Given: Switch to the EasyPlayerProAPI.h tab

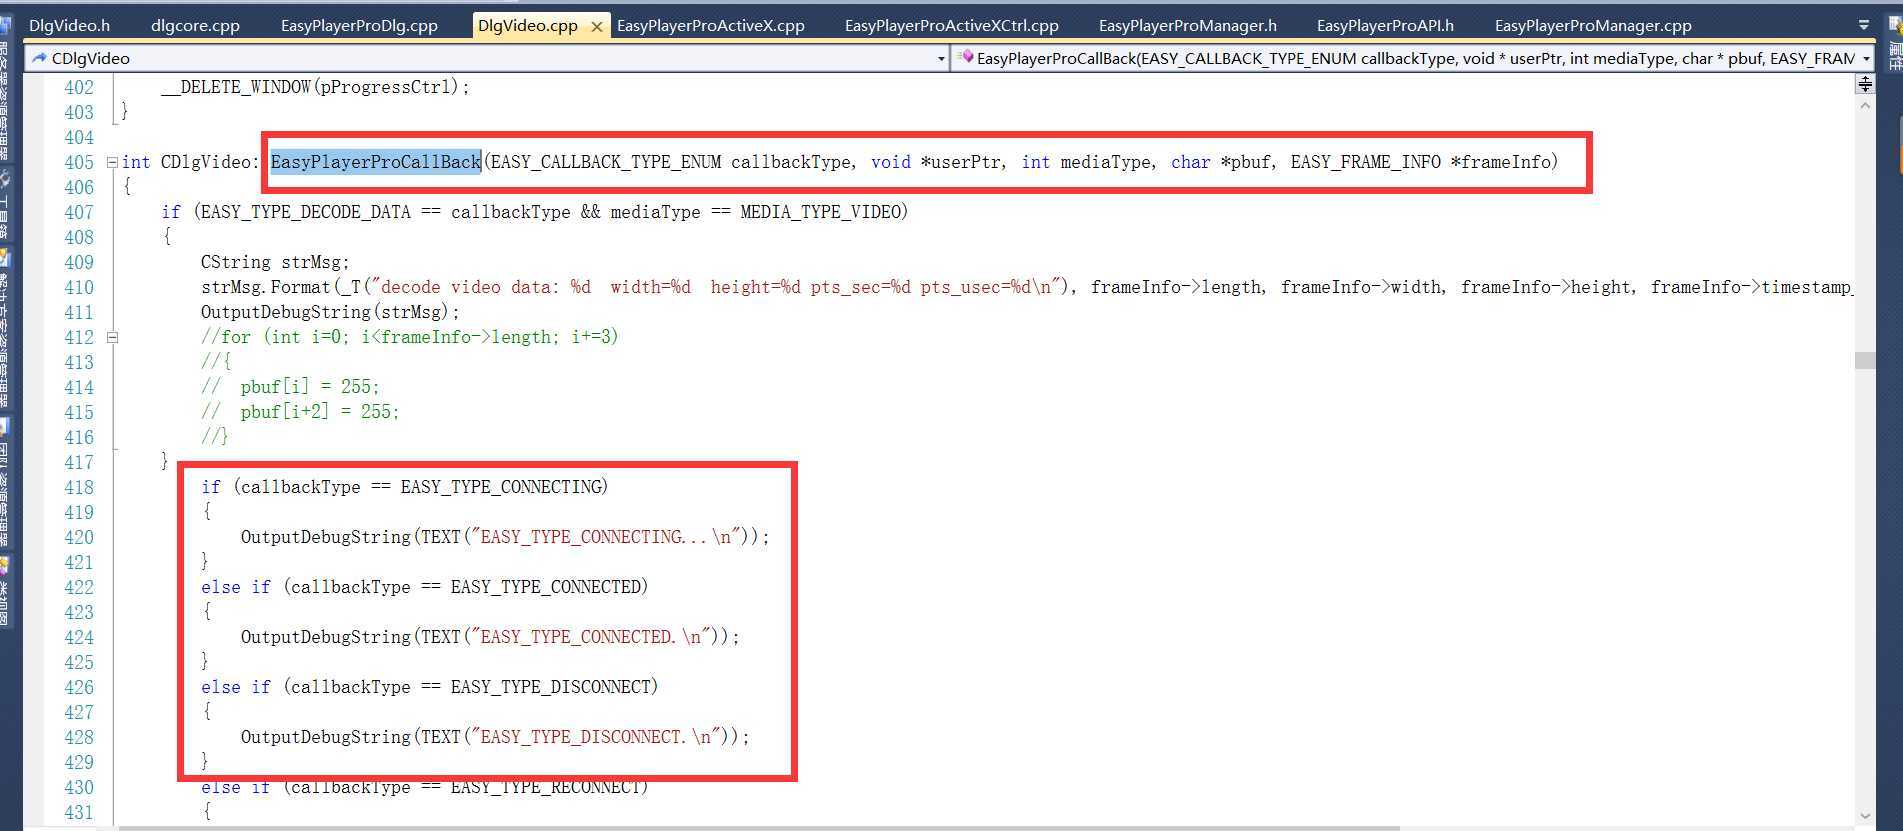Looking at the screenshot, I should tap(1385, 25).
